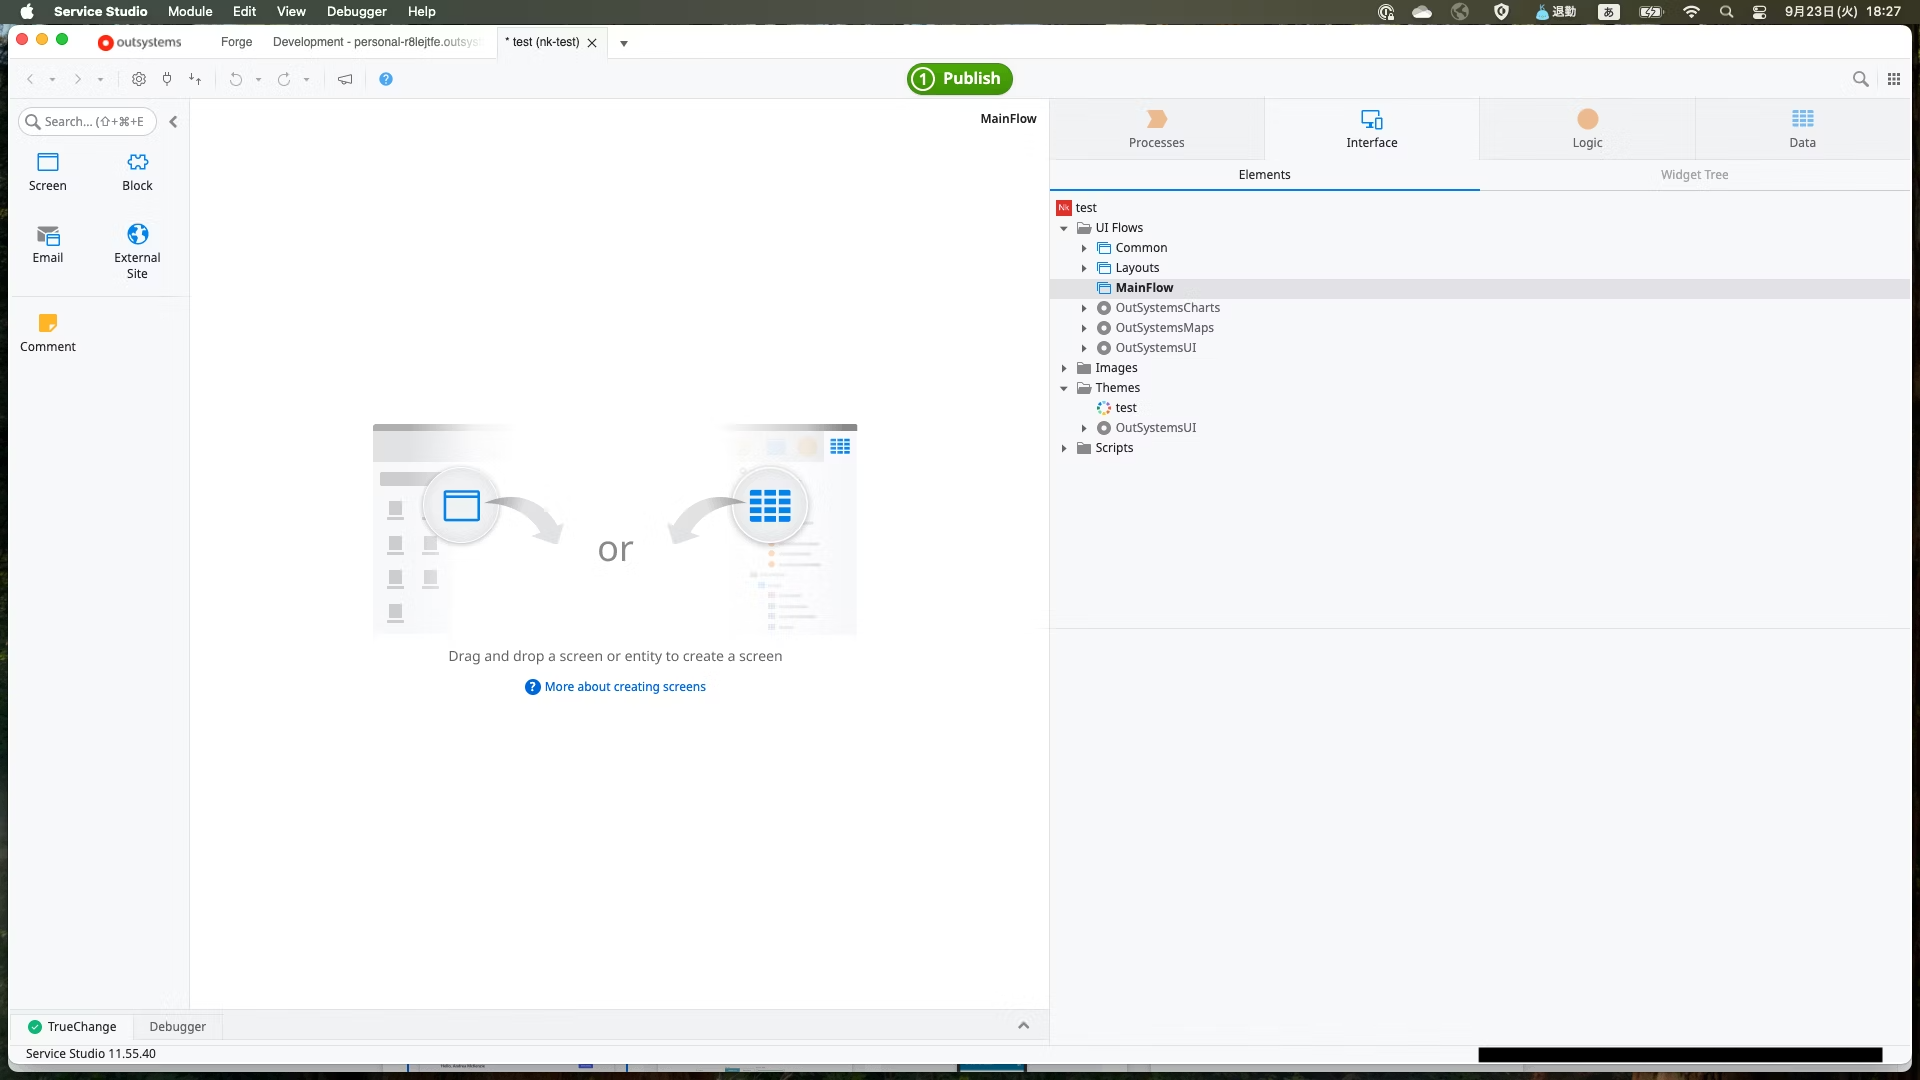This screenshot has width=1920, height=1080.
Task: Open More about creating screens link
Action: 625,687
